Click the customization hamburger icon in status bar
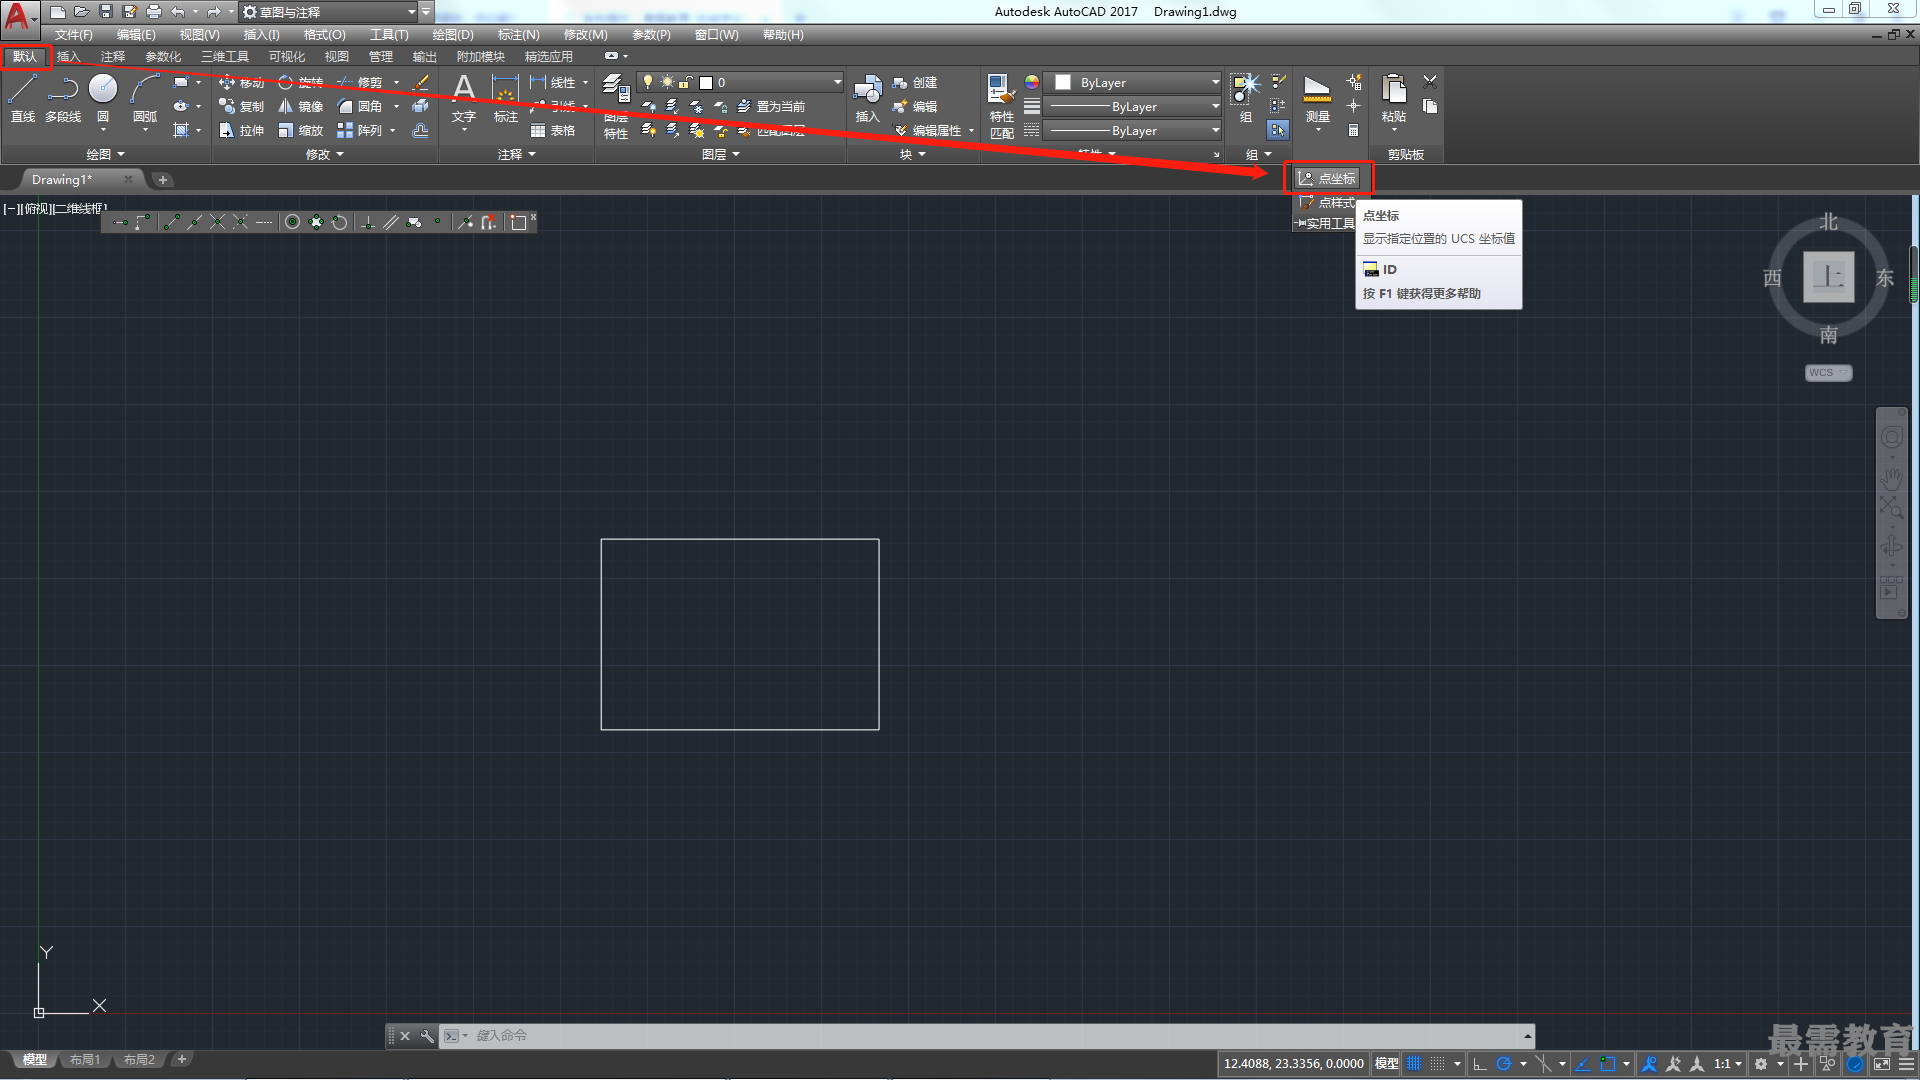The image size is (1920, 1080). pos(1907,1064)
